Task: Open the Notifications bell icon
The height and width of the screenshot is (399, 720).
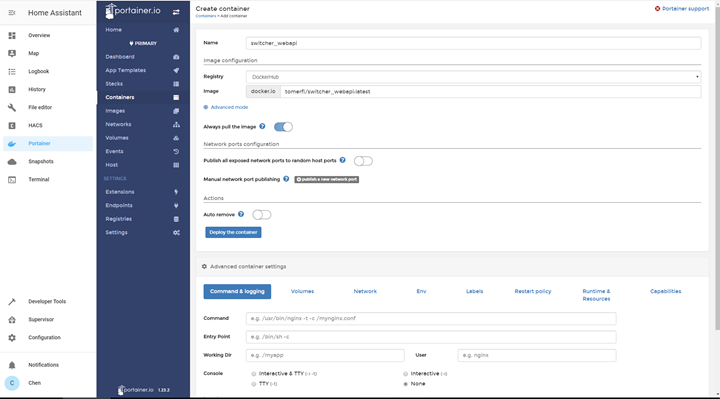Action: [12, 365]
